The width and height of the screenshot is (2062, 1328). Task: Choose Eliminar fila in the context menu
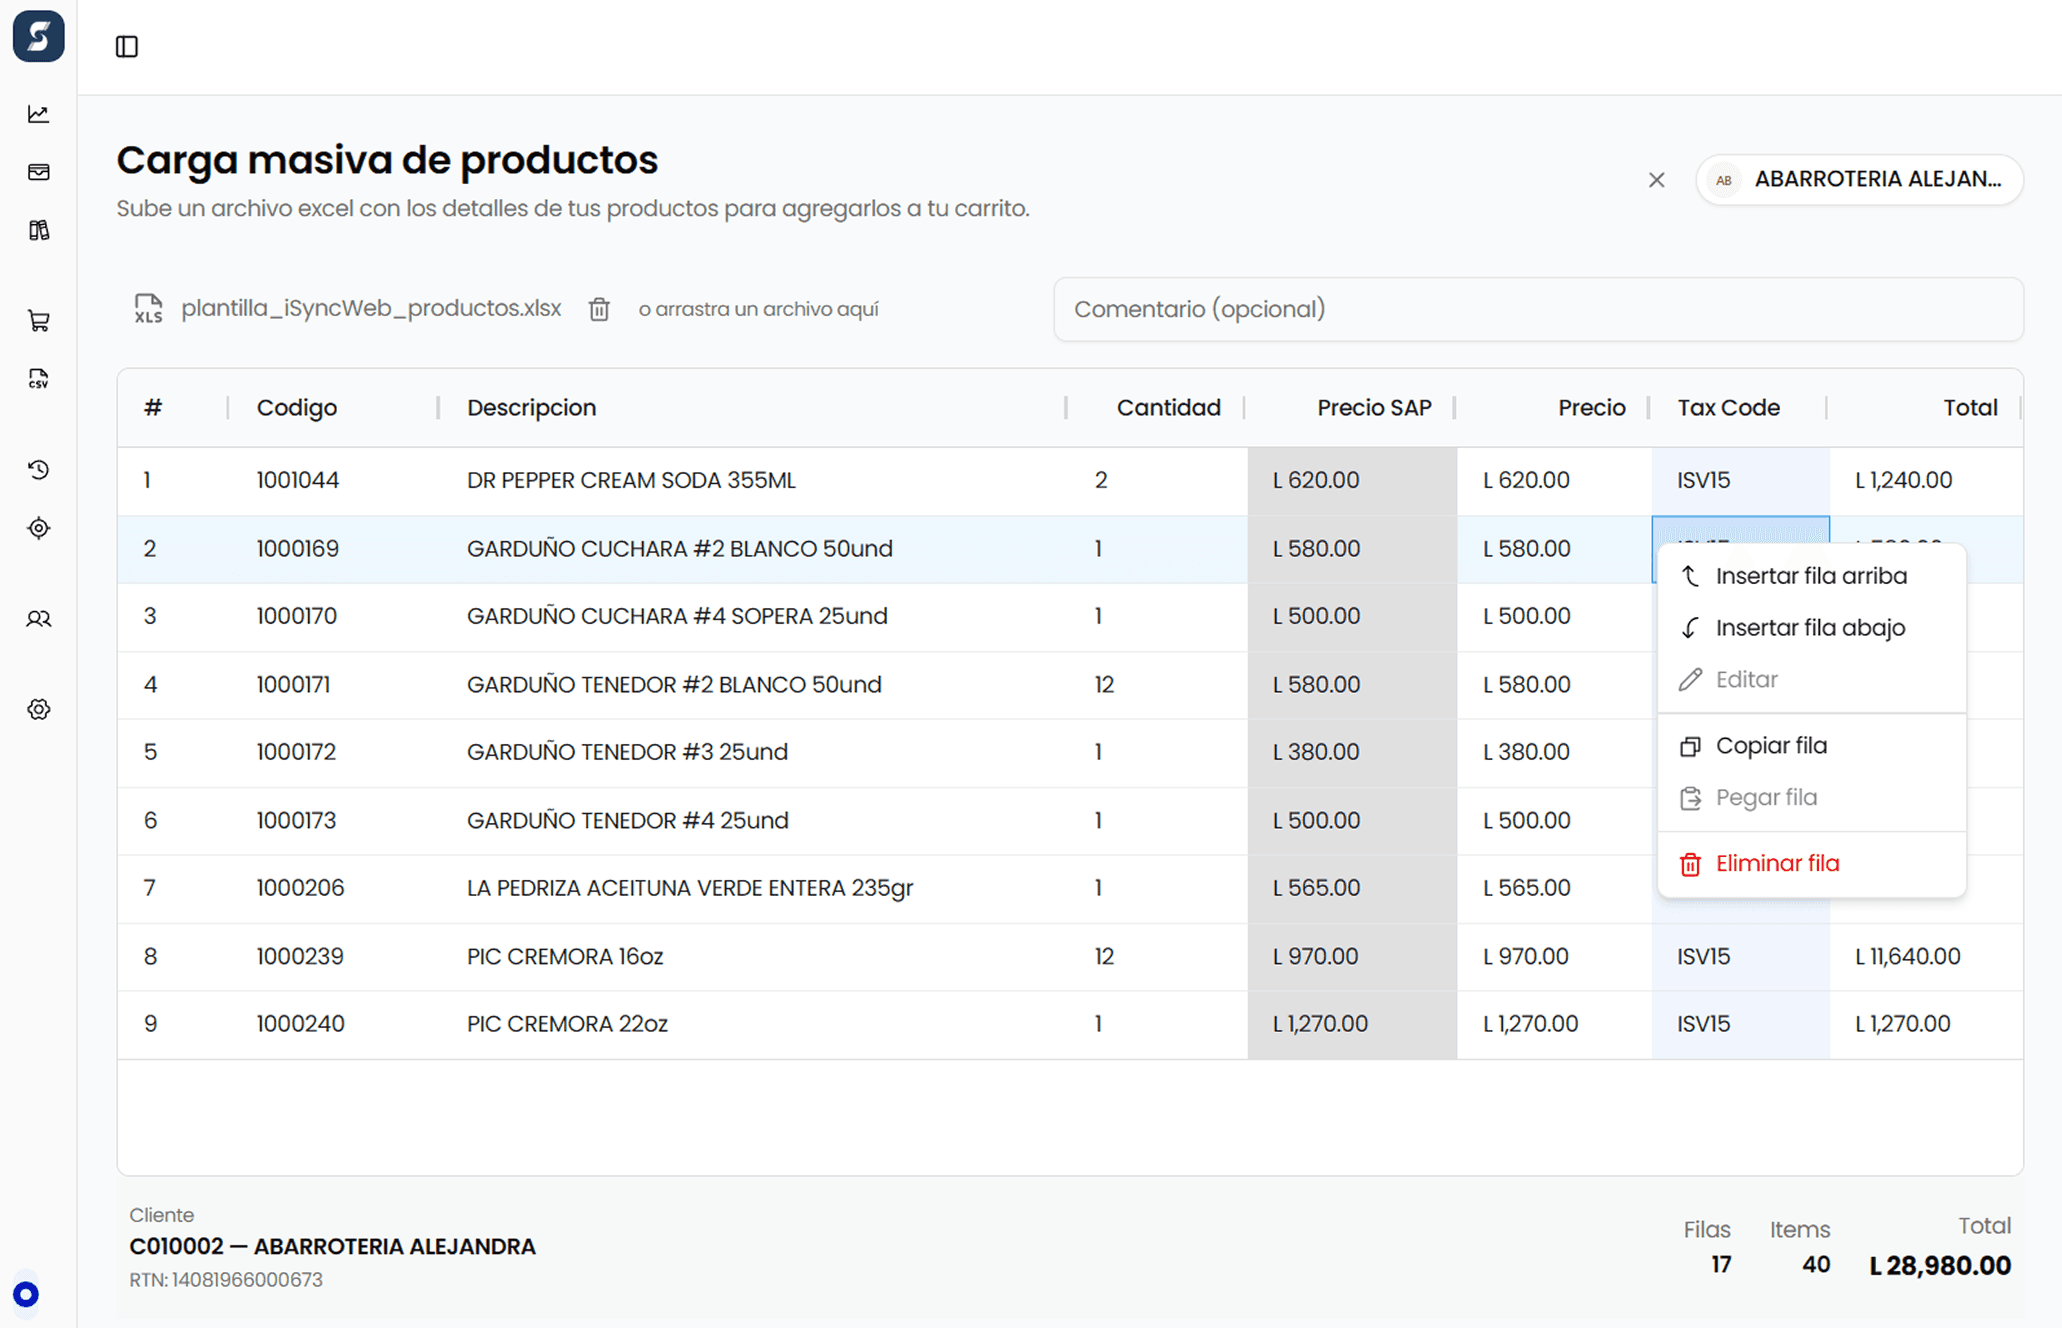point(1812,864)
